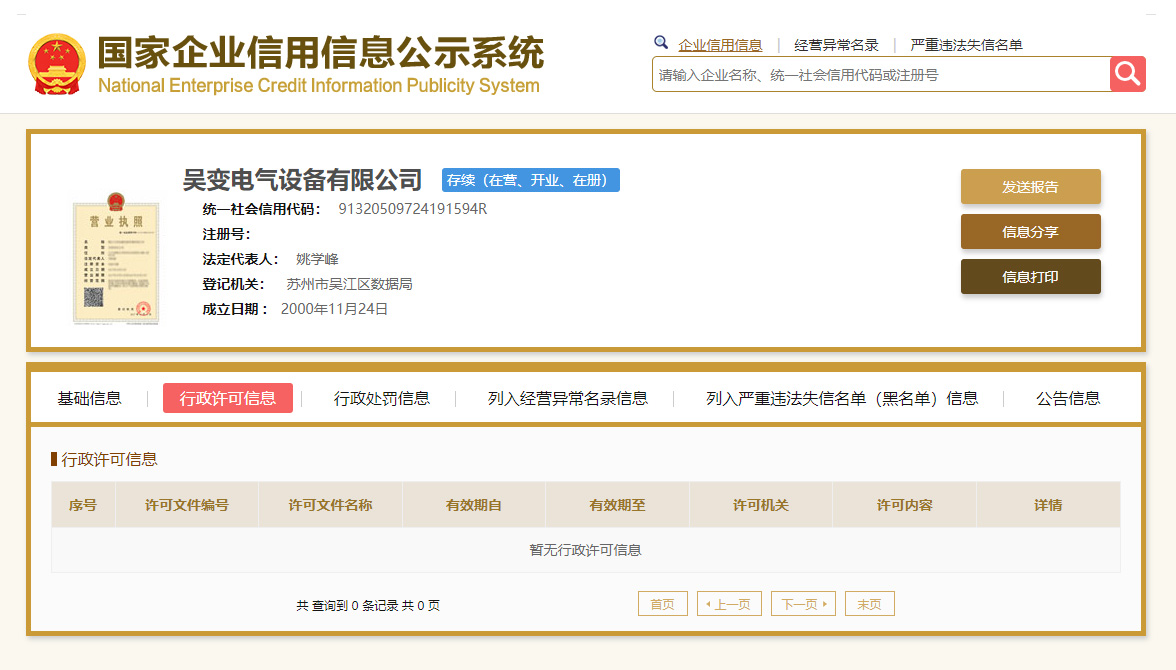The width and height of the screenshot is (1176, 670).
Task: Click the 许可内容 column header
Action: click(x=904, y=505)
